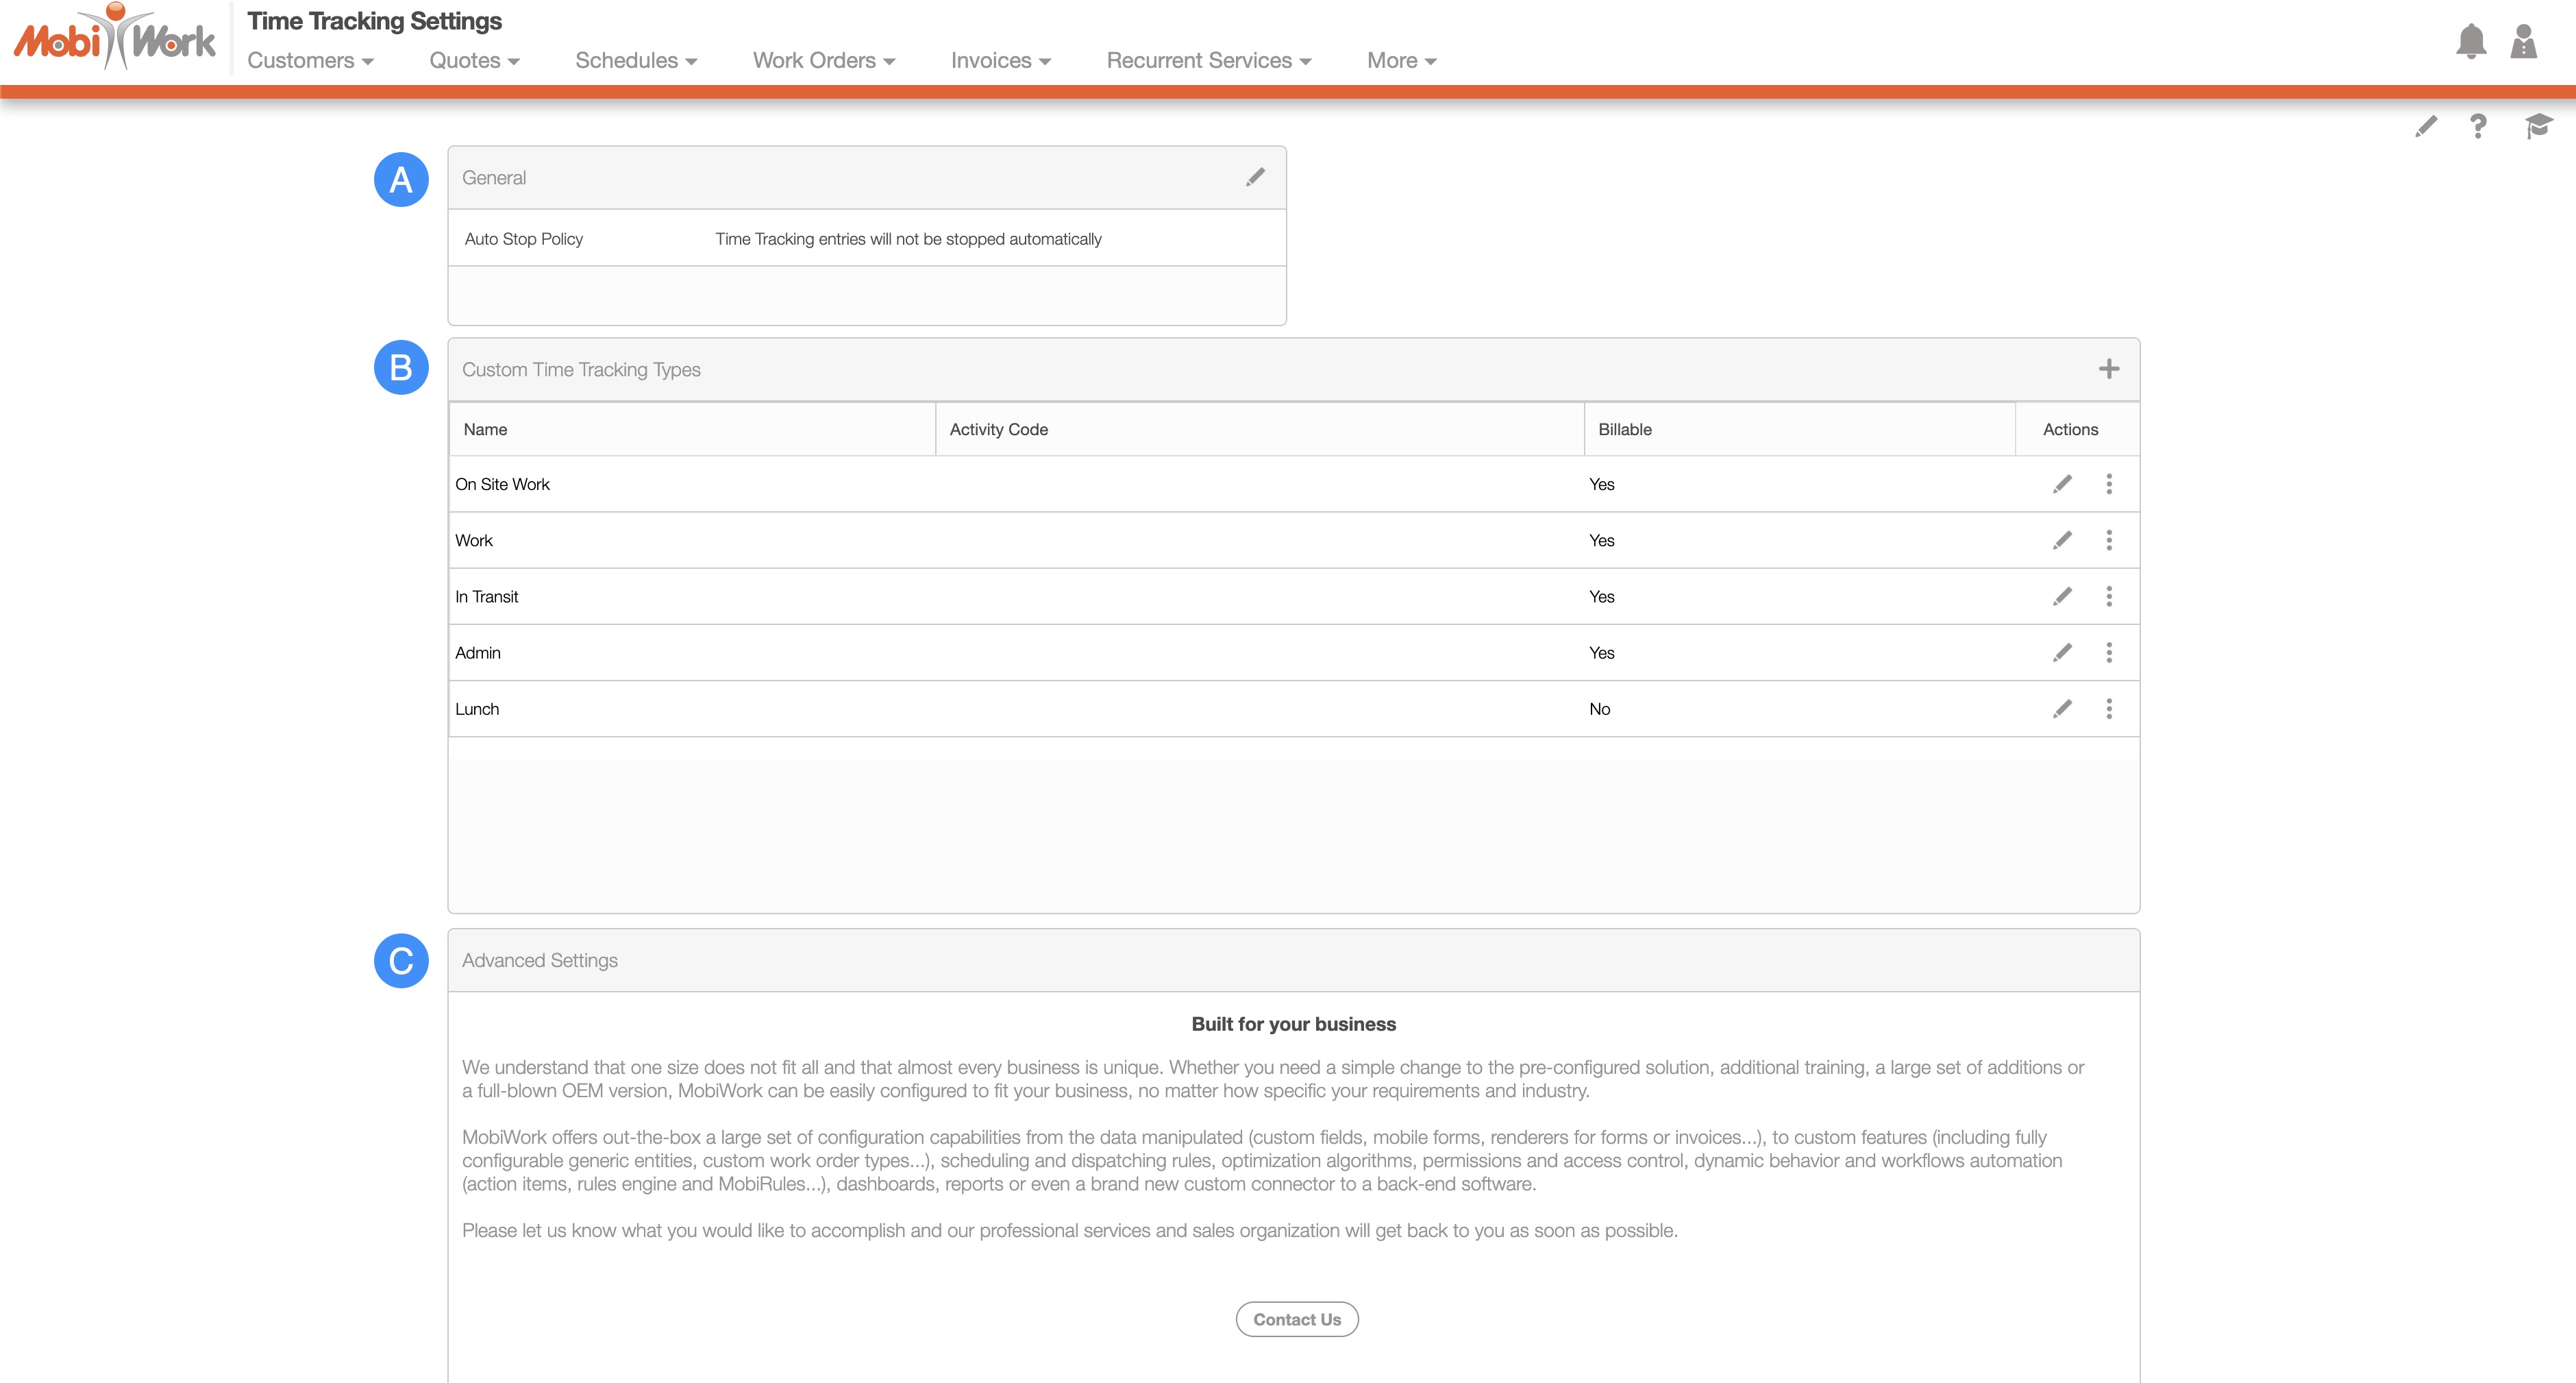Expand the Work Orders dropdown menu
The image size is (2576, 1383).
(x=823, y=61)
